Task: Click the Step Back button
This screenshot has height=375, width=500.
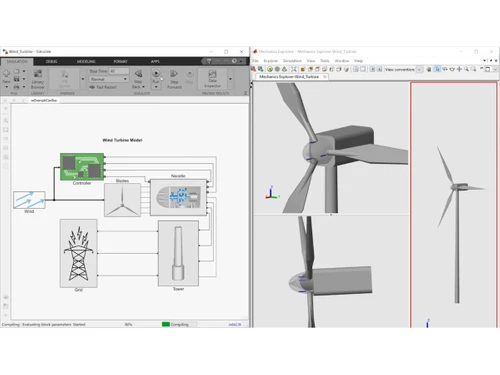Action: (x=138, y=79)
